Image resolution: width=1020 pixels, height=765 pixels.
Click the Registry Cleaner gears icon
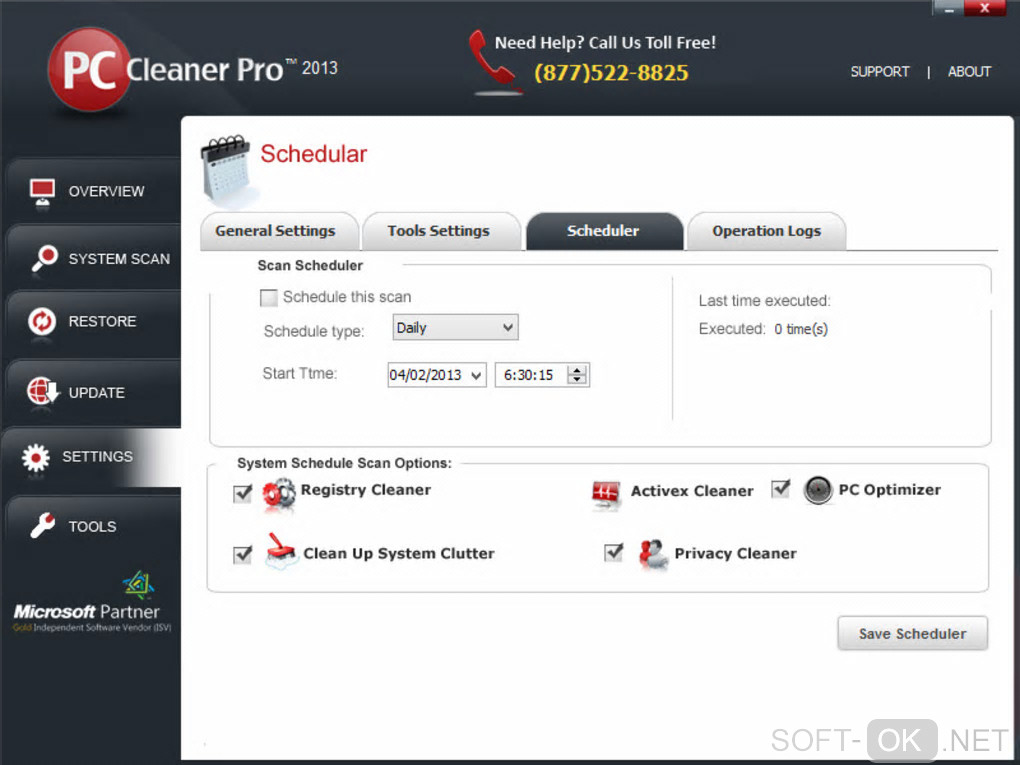point(279,494)
